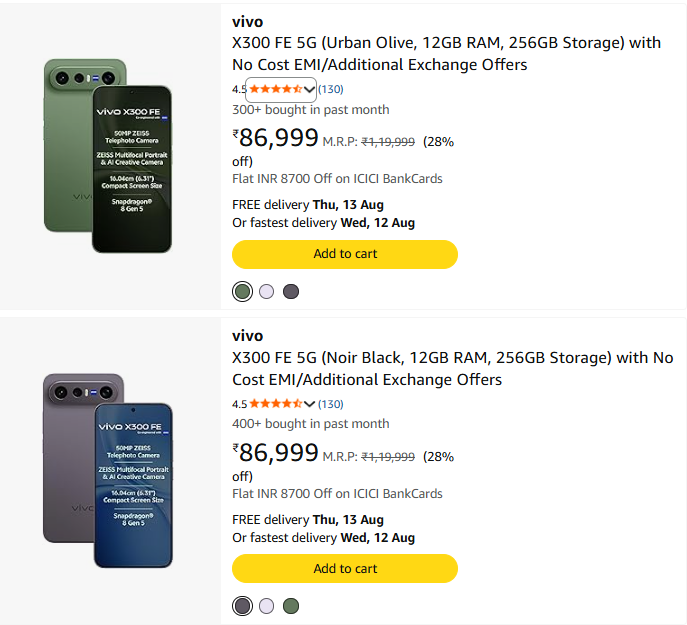
Task: Pick green swatch under Noir Black listing
Action: coord(291,606)
